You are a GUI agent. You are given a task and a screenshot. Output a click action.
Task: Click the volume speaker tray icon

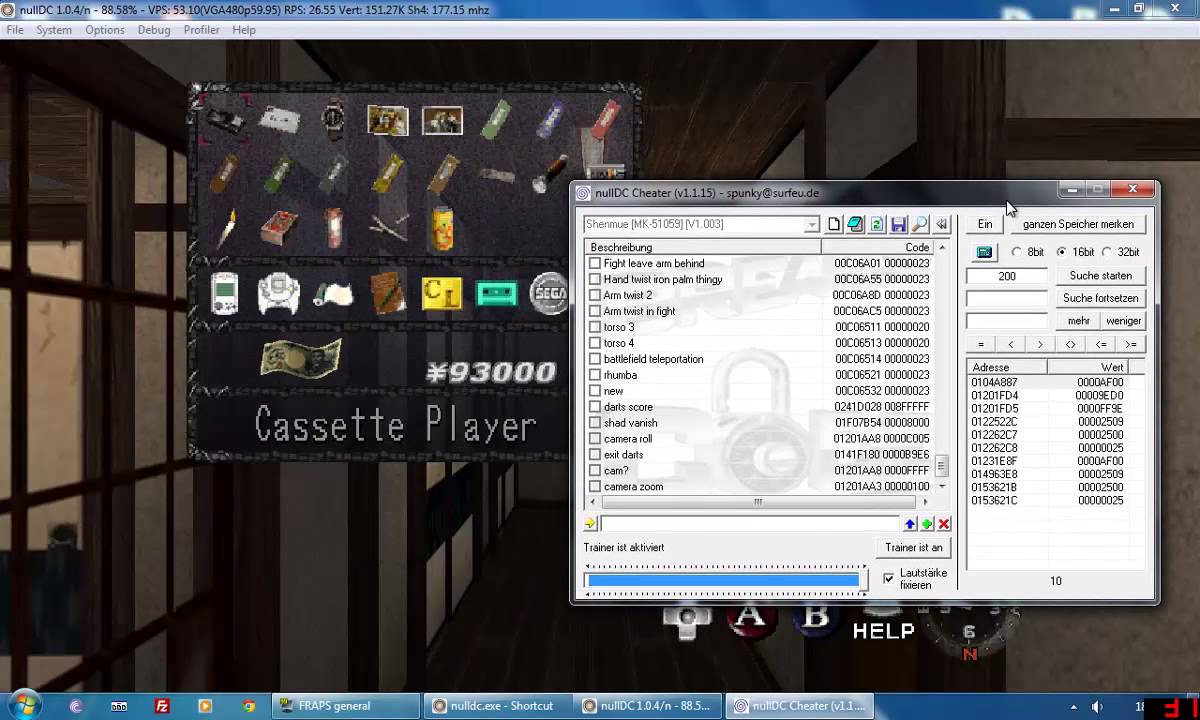[x=1097, y=706]
